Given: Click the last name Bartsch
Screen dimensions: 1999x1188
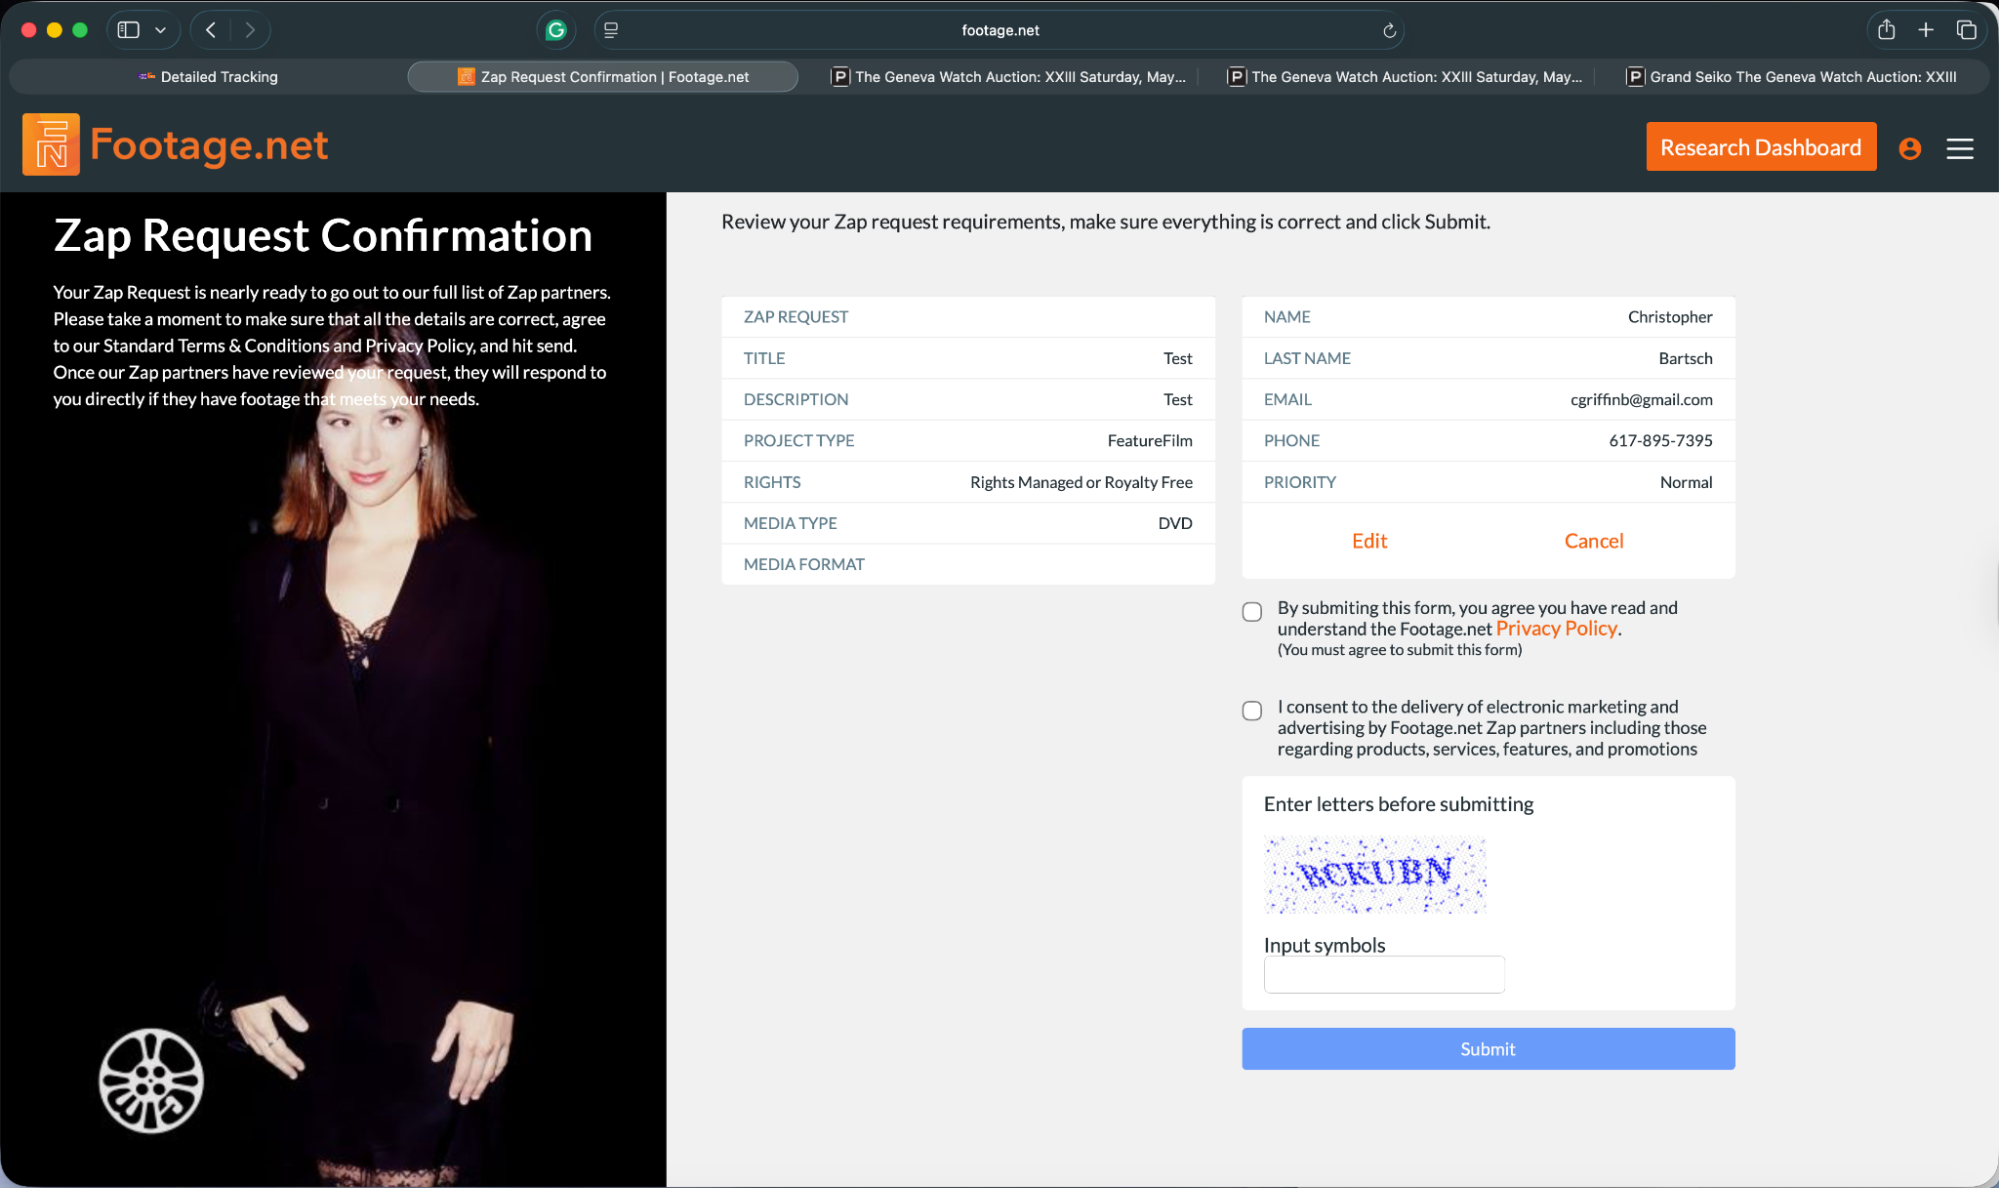Looking at the screenshot, I should (1685, 359).
